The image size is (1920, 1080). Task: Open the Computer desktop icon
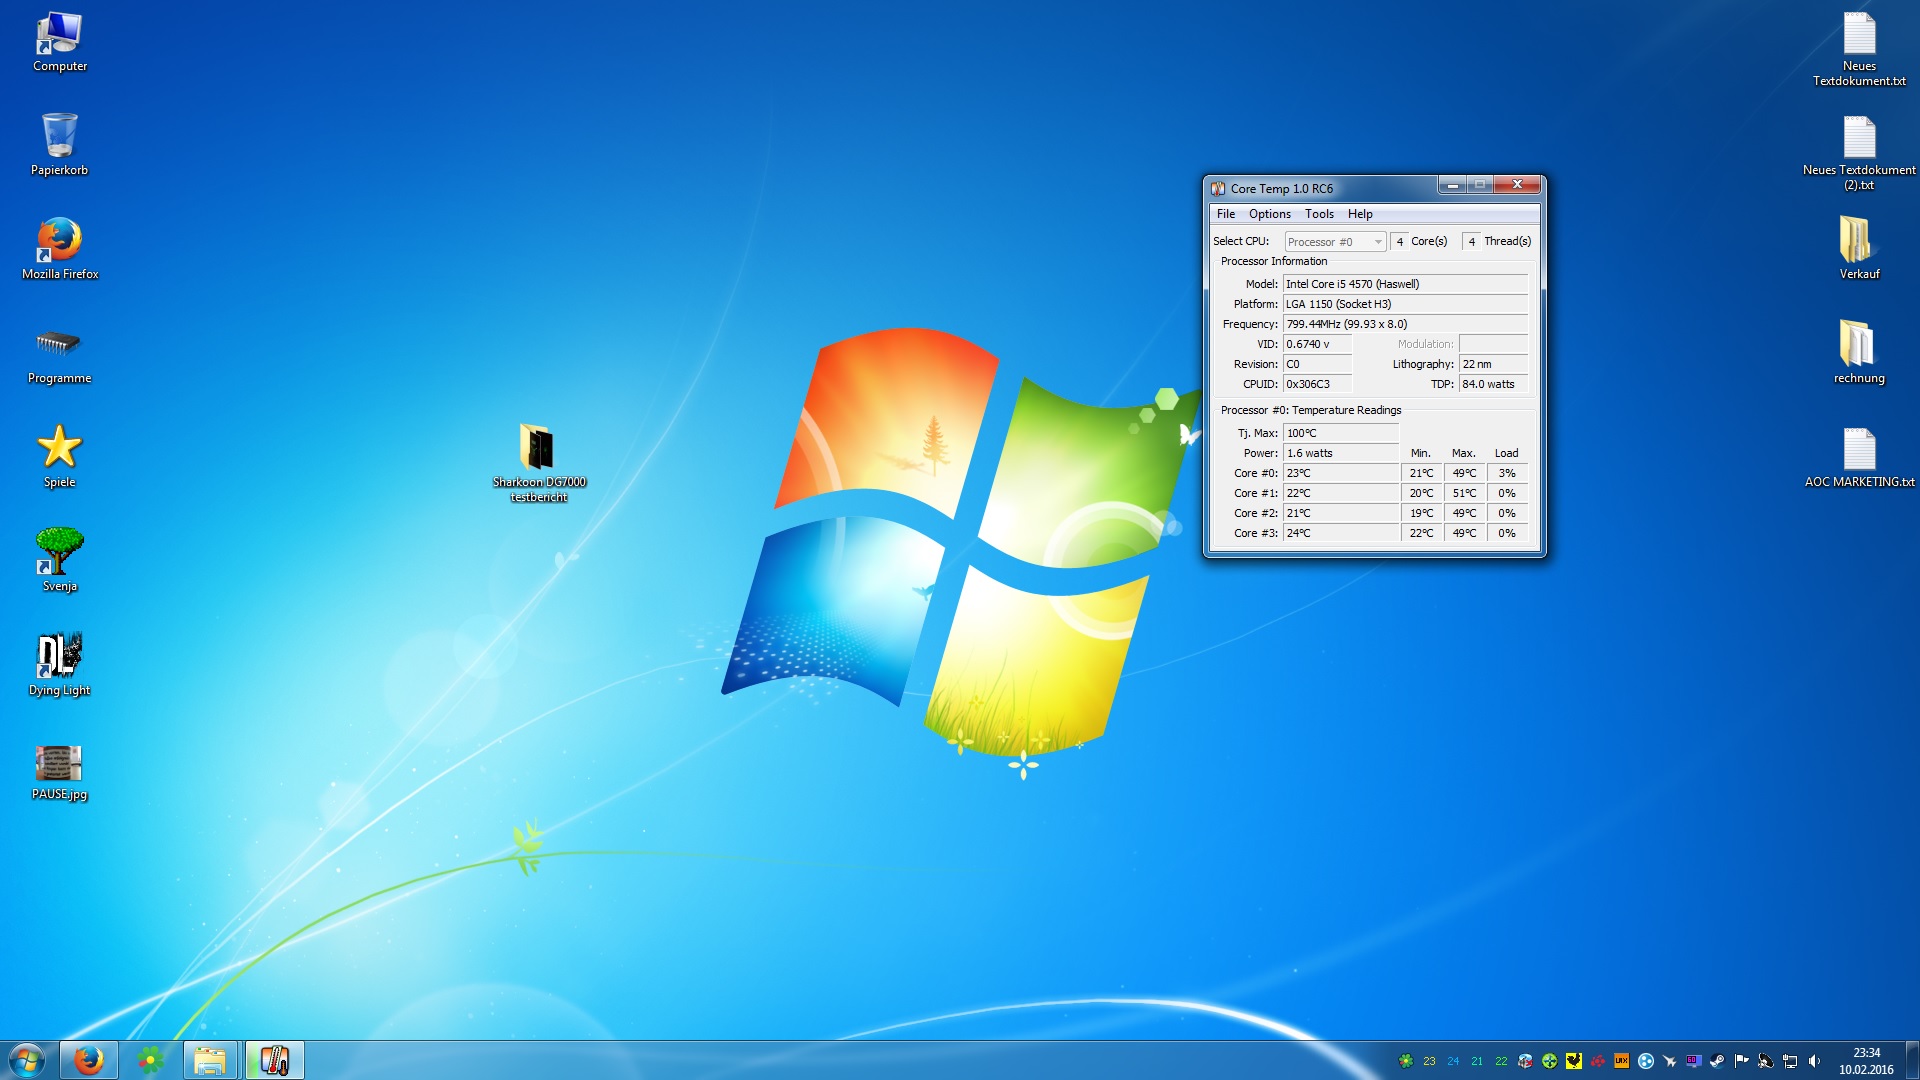[x=60, y=42]
